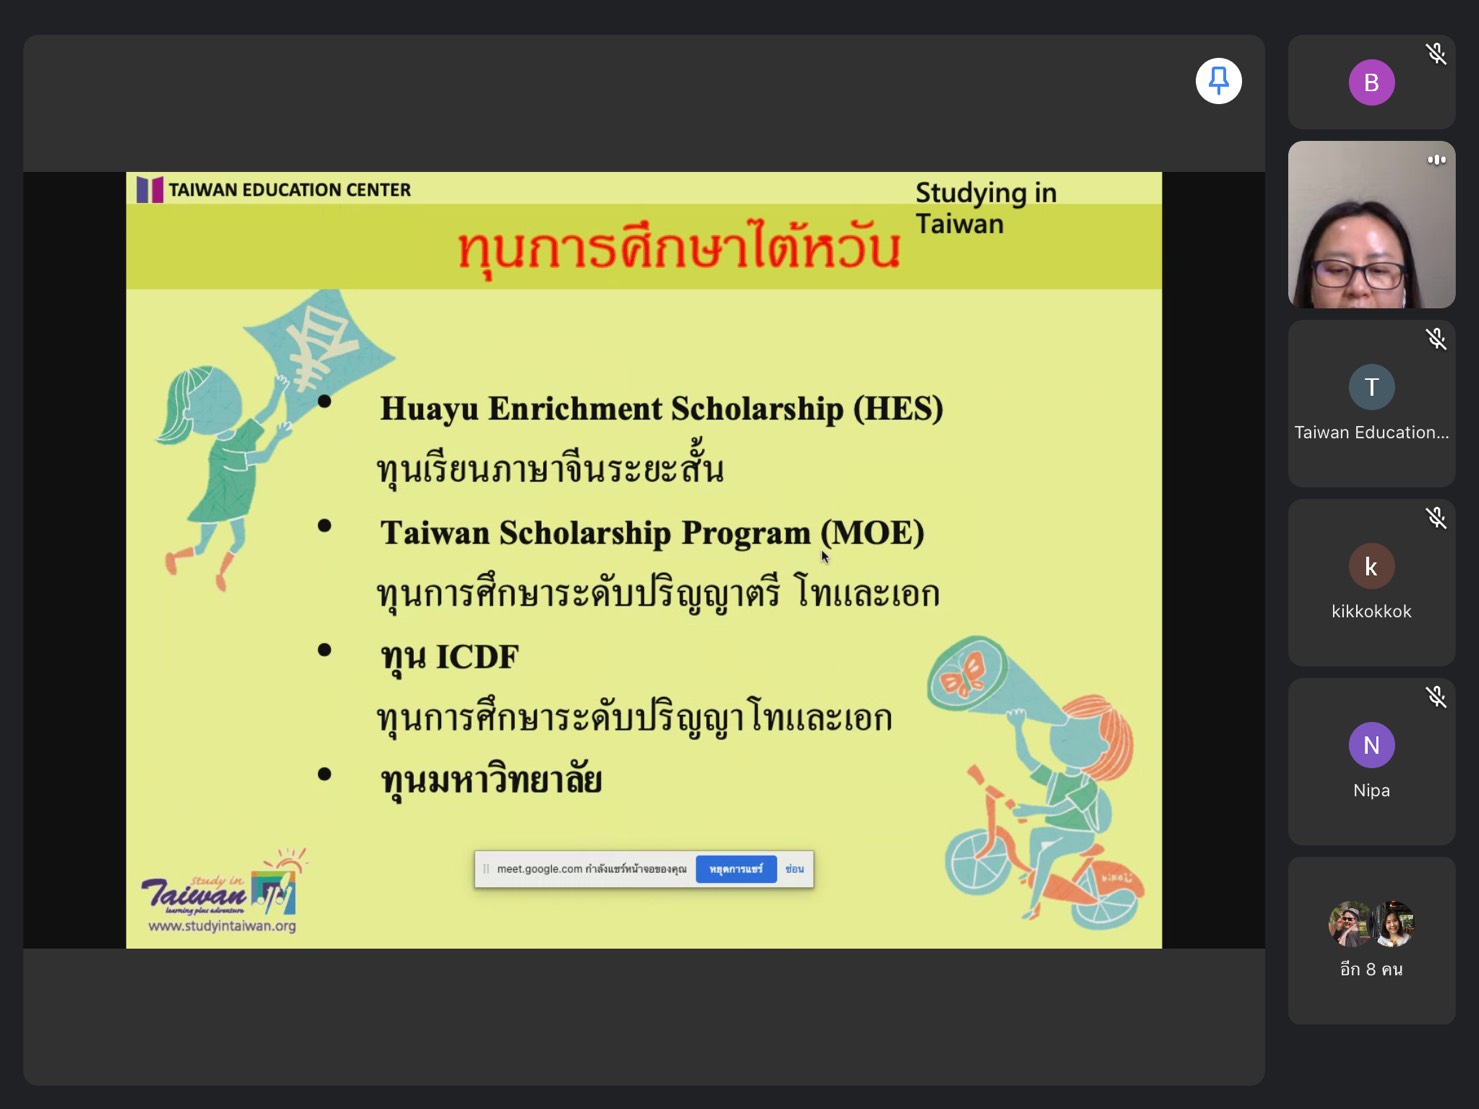Image resolution: width=1479 pixels, height=1109 pixels.
Task: Click the ทุนเรียนภาษาจีนระยะสั้น line
Action: click(x=550, y=467)
